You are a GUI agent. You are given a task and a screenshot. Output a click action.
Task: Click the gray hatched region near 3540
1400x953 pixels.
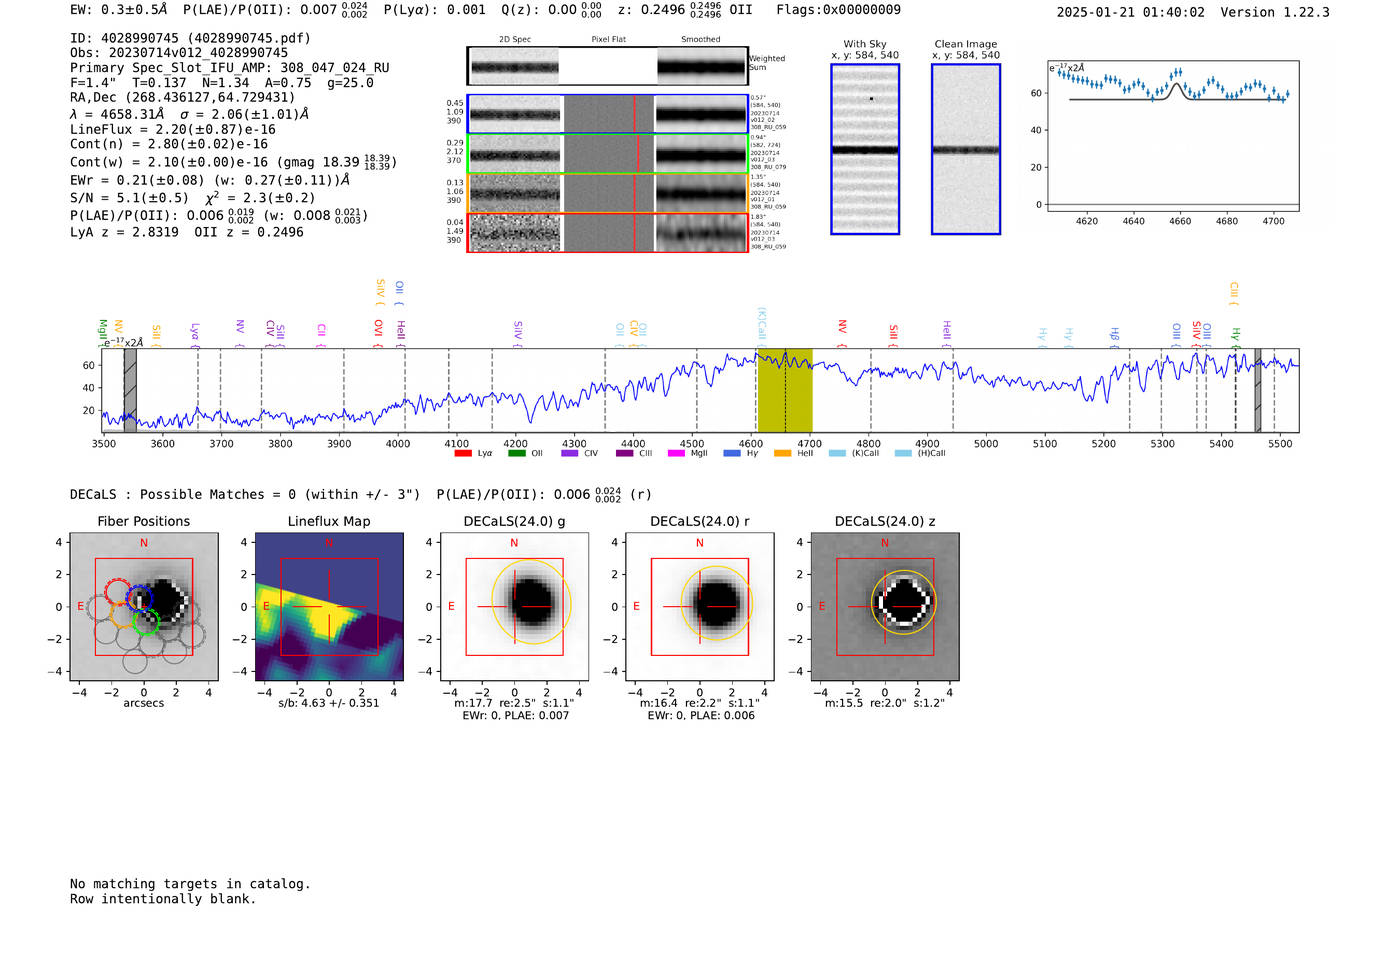click(130, 390)
